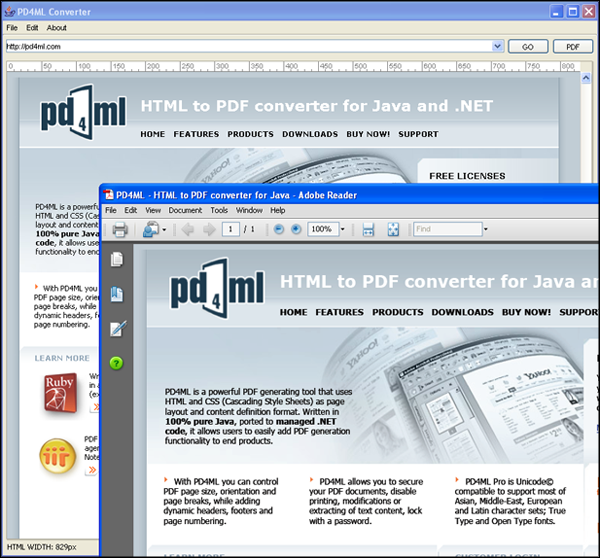This screenshot has height=558, width=600.
Task: Zoom in with the plus button
Action: click(x=296, y=229)
